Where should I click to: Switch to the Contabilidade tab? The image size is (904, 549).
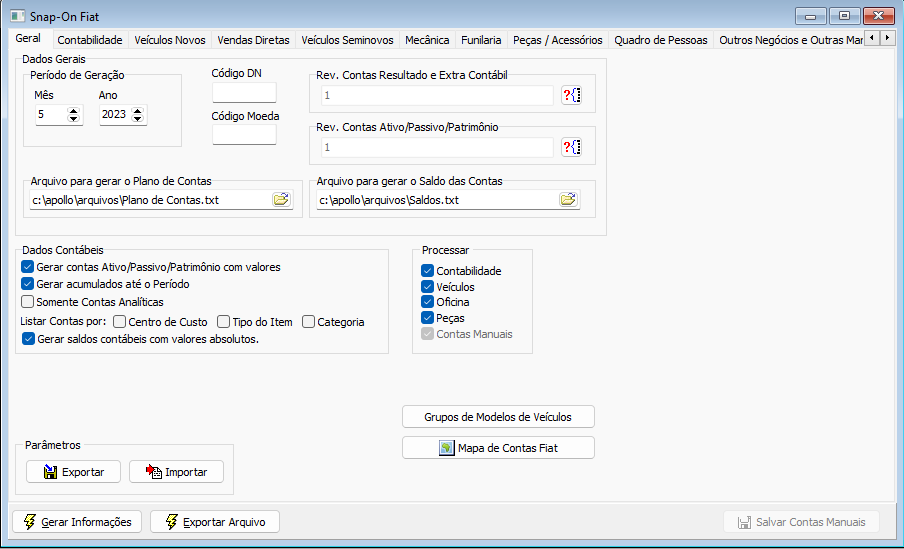[x=90, y=40]
